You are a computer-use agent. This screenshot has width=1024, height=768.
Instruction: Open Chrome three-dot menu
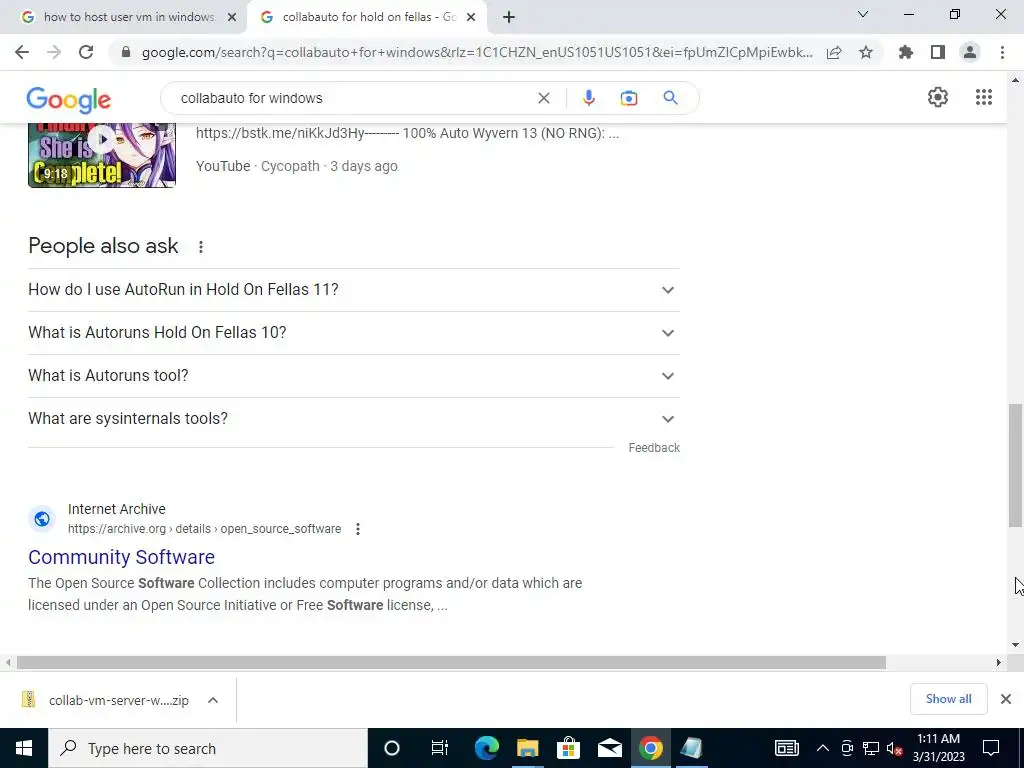[1002, 52]
